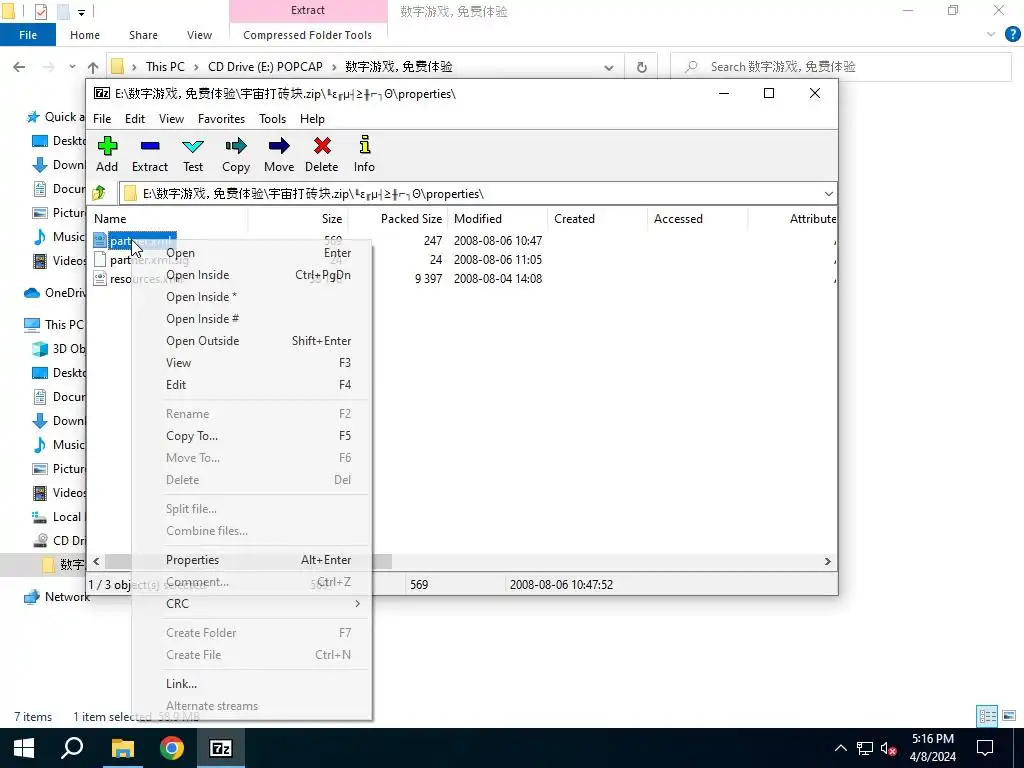Sort by the Modified column header
Image resolution: width=1024 pixels, height=768 pixels.
498,219
